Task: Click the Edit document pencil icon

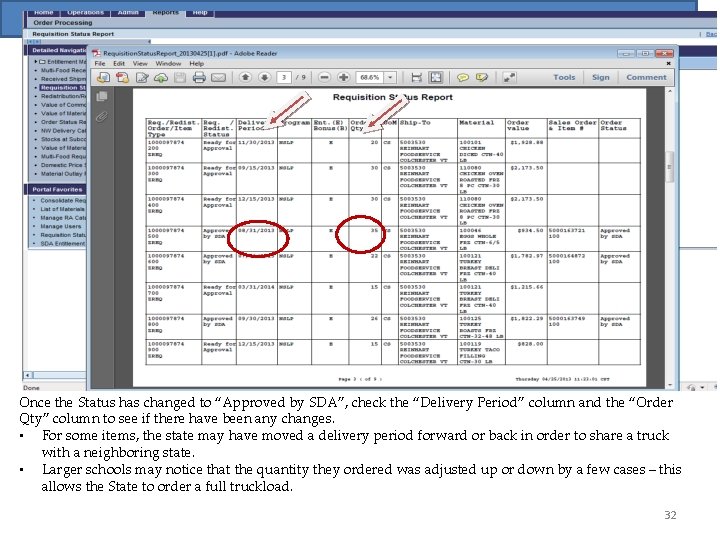Action: click(142, 78)
